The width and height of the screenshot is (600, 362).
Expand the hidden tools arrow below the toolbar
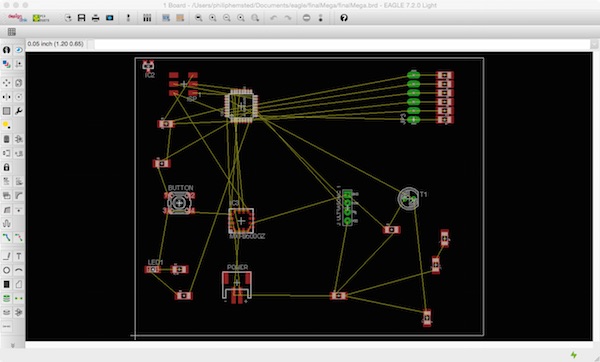[x=12, y=345]
